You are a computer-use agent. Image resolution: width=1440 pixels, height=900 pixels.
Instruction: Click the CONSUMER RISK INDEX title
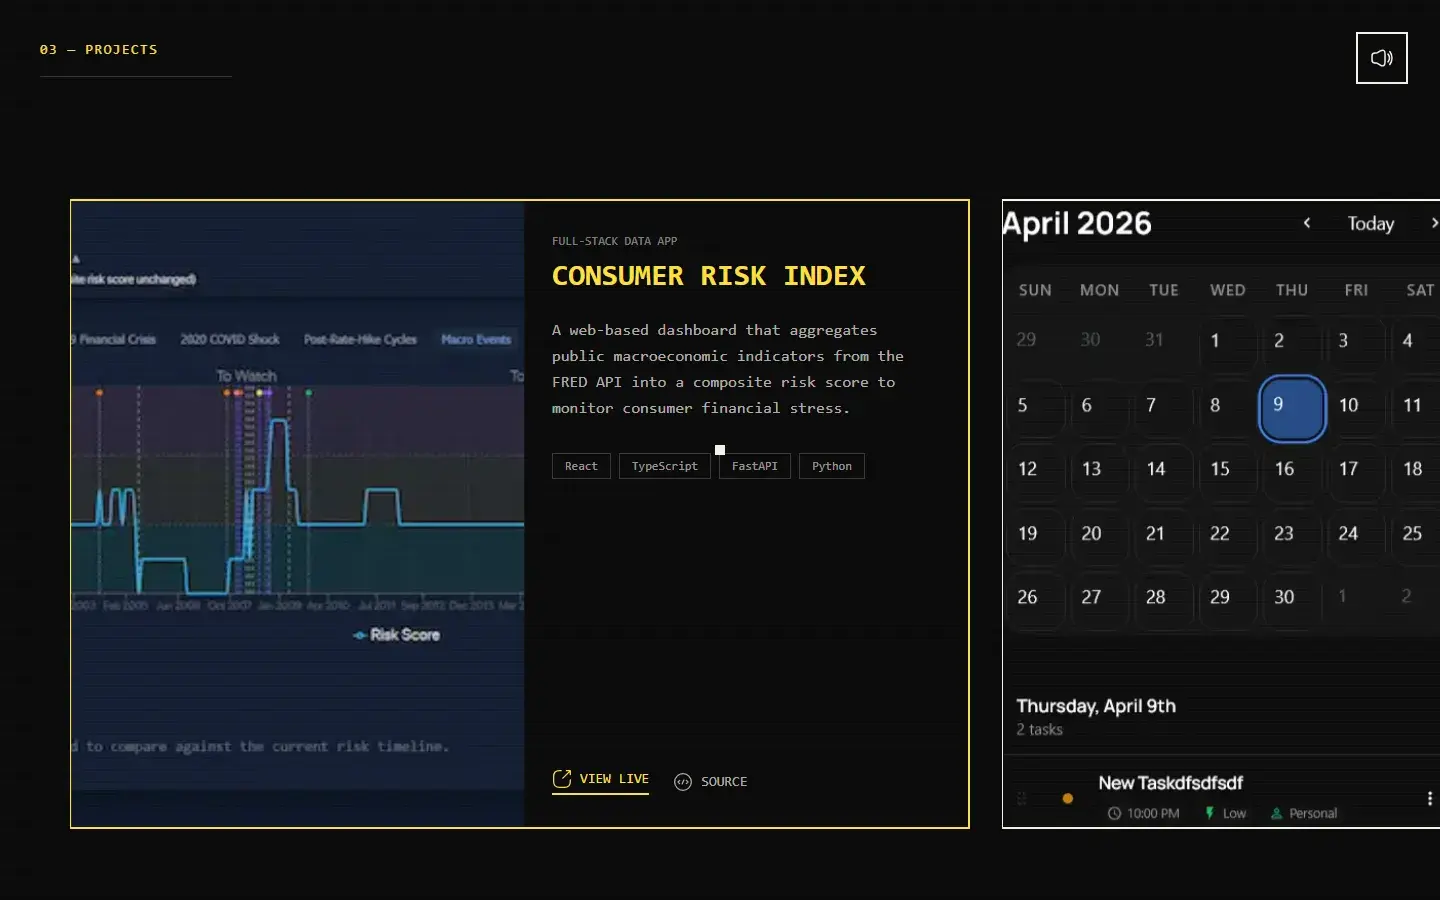coord(709,276)
